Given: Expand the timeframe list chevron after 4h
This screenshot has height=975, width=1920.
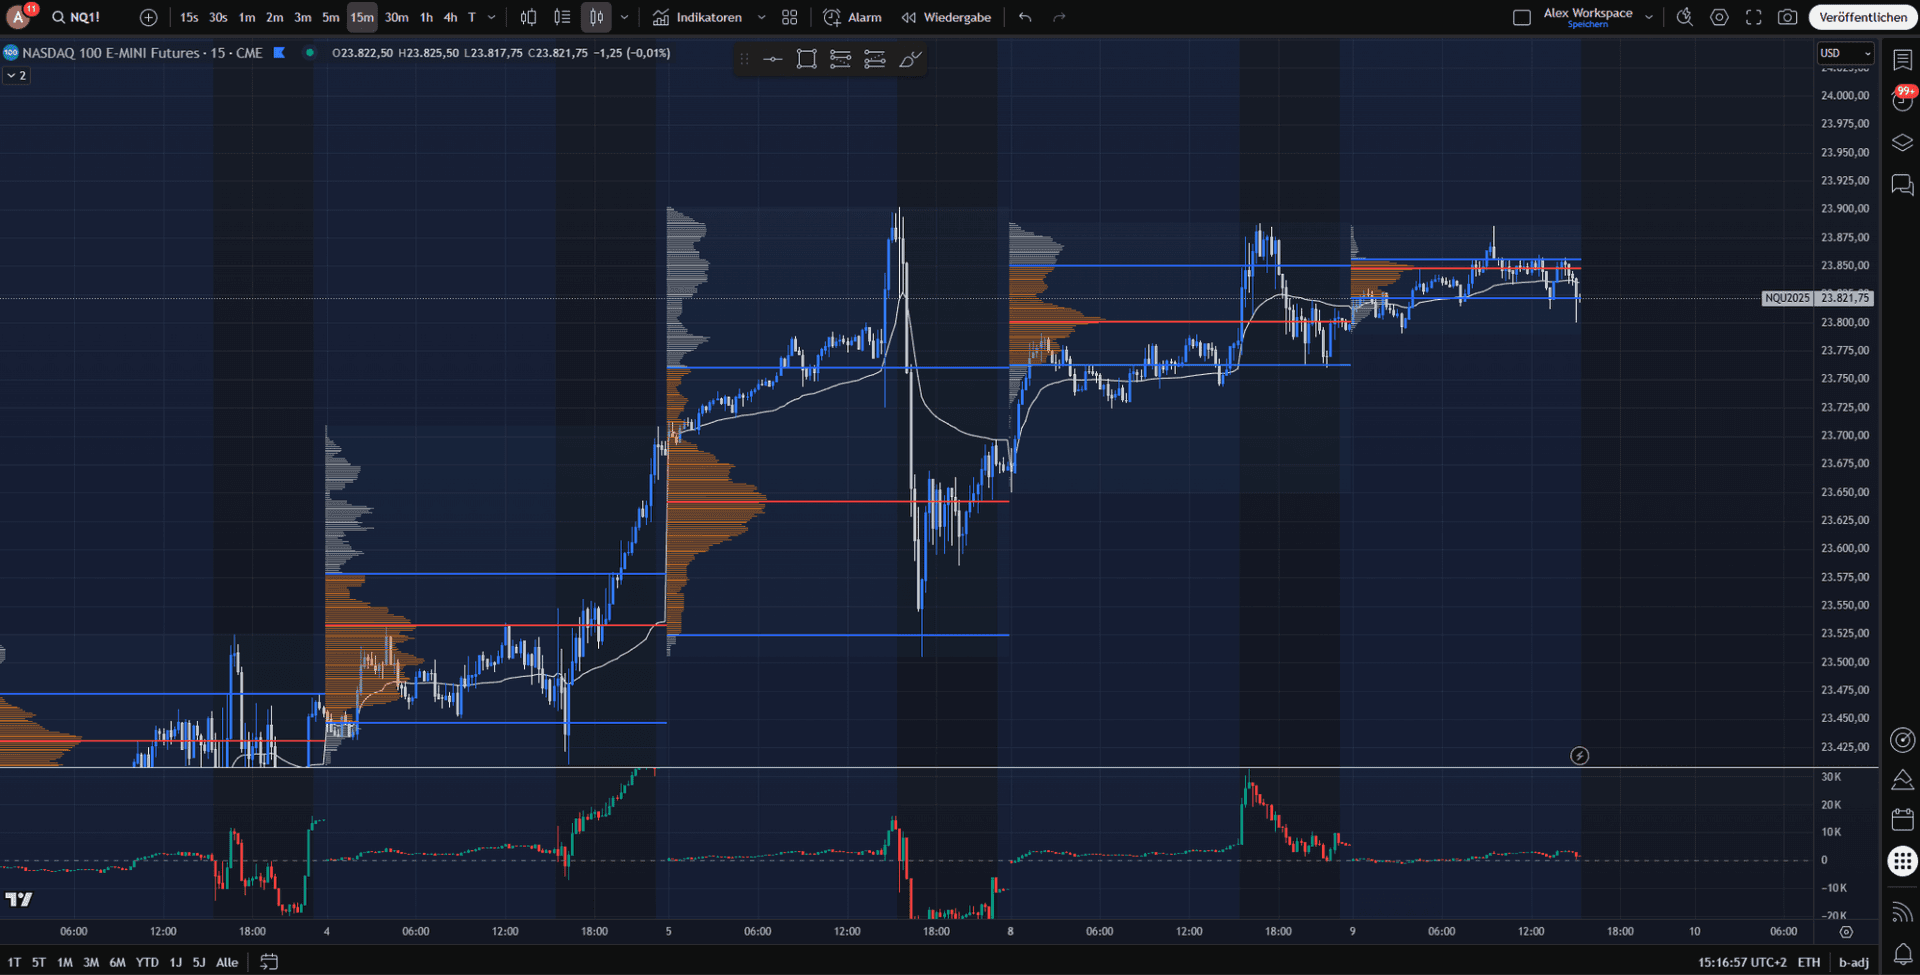Looking at the screenshot, I should click(489, 17).
